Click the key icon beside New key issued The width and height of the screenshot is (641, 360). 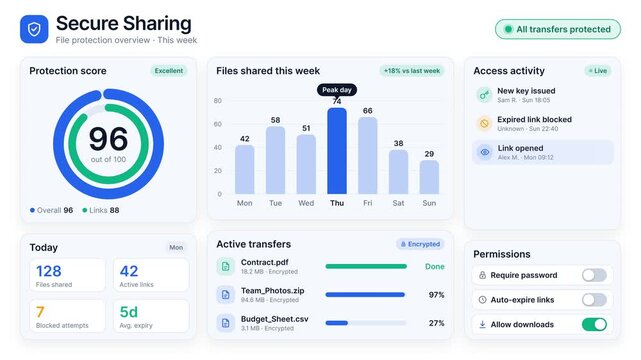(x=484, y=95)
